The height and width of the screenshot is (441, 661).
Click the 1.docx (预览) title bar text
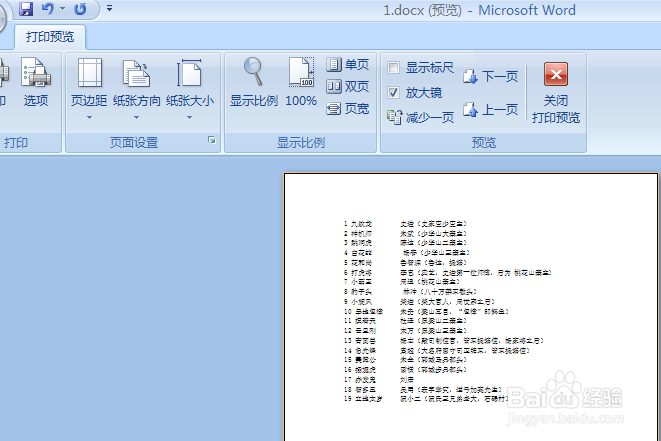point(422,10)
